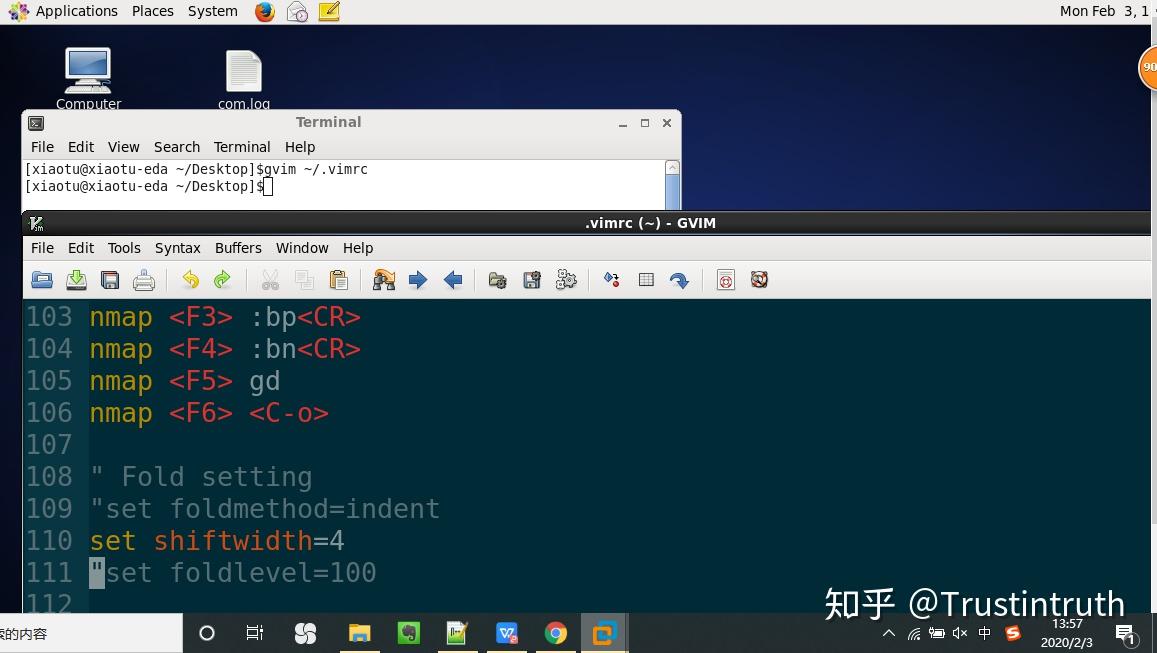Open the Places menu in top panel

pos(153,11)
